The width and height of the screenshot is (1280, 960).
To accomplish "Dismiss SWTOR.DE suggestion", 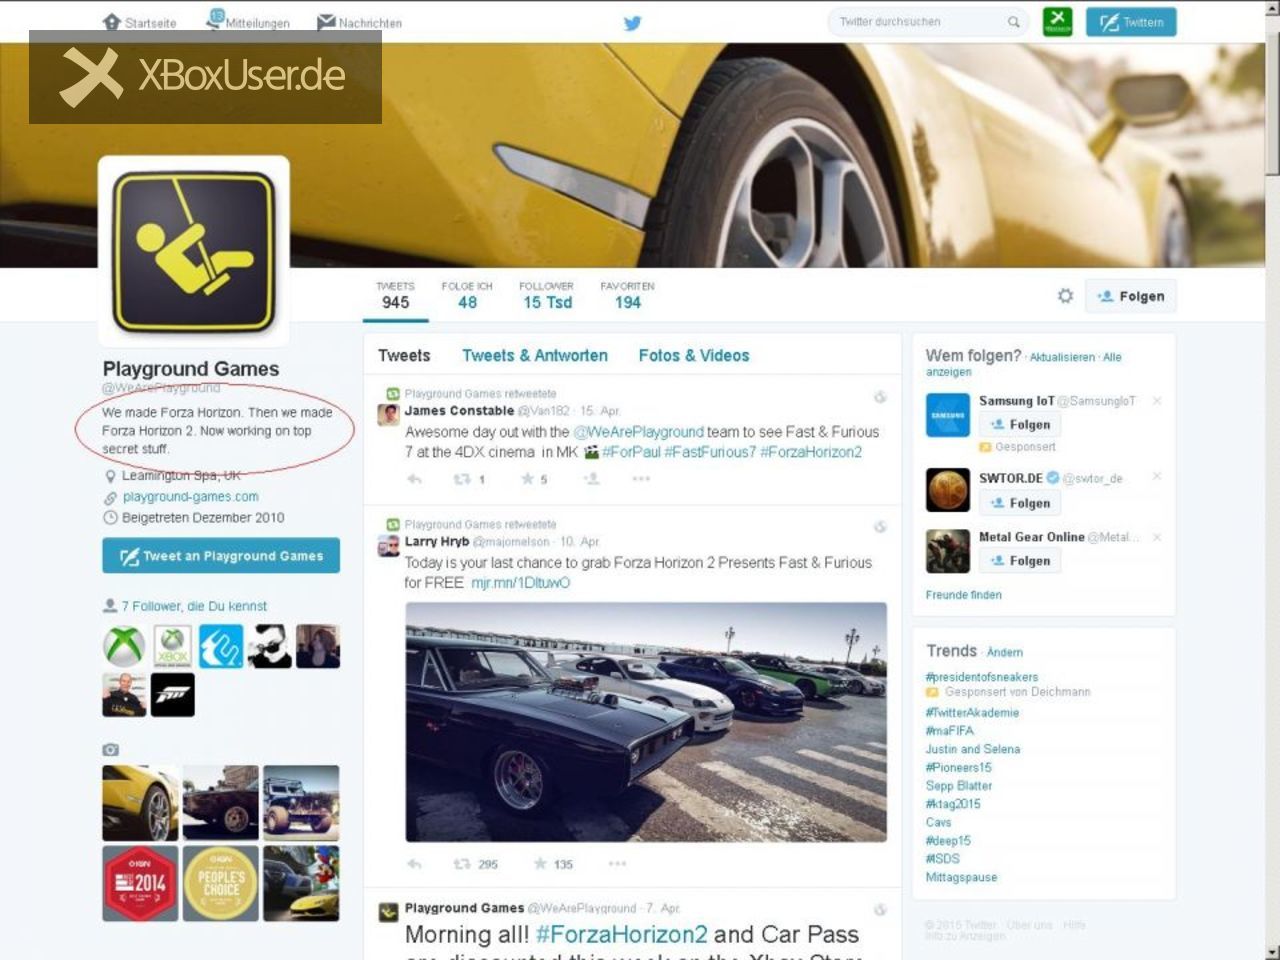I will pos(1157,477).
